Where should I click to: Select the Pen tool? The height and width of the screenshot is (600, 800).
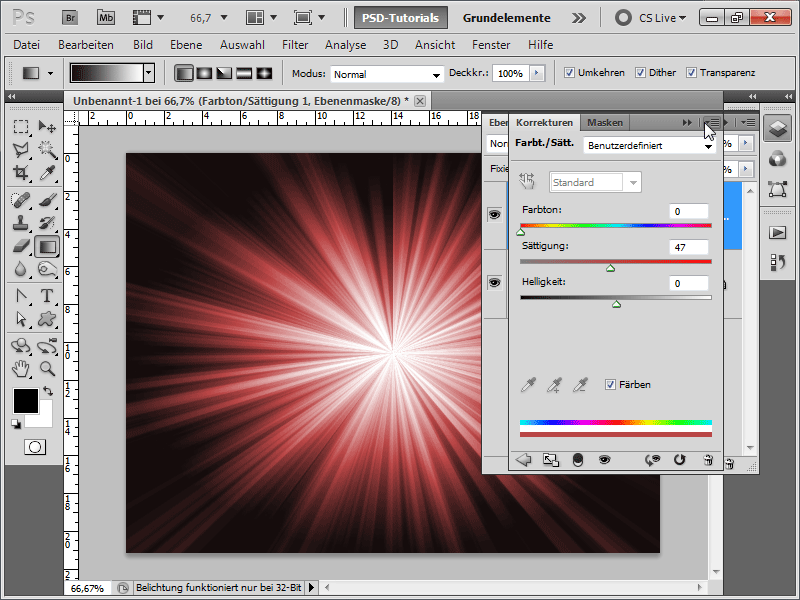tap(21, 296)
